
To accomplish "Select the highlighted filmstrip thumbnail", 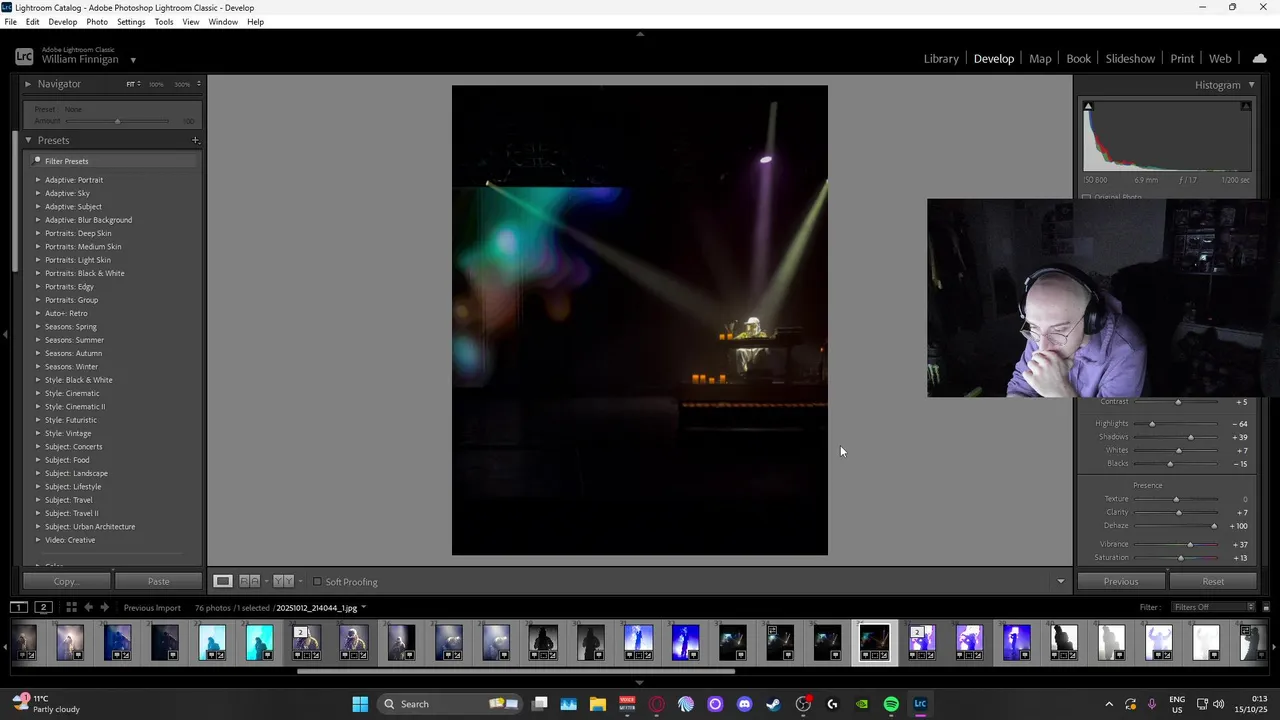I will [x=874, y=642].
